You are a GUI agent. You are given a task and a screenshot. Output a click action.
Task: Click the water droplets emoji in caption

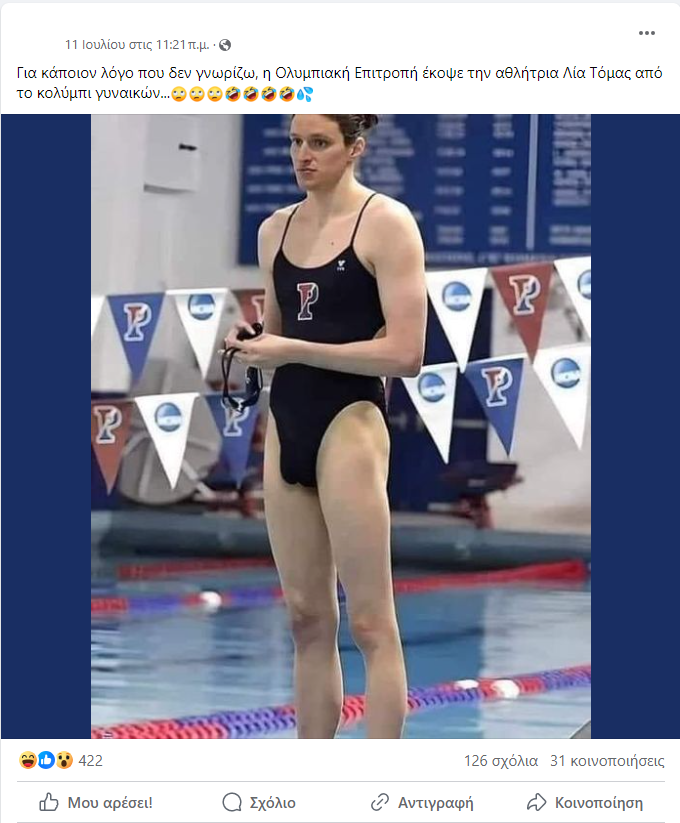click(x=305, y=94)
